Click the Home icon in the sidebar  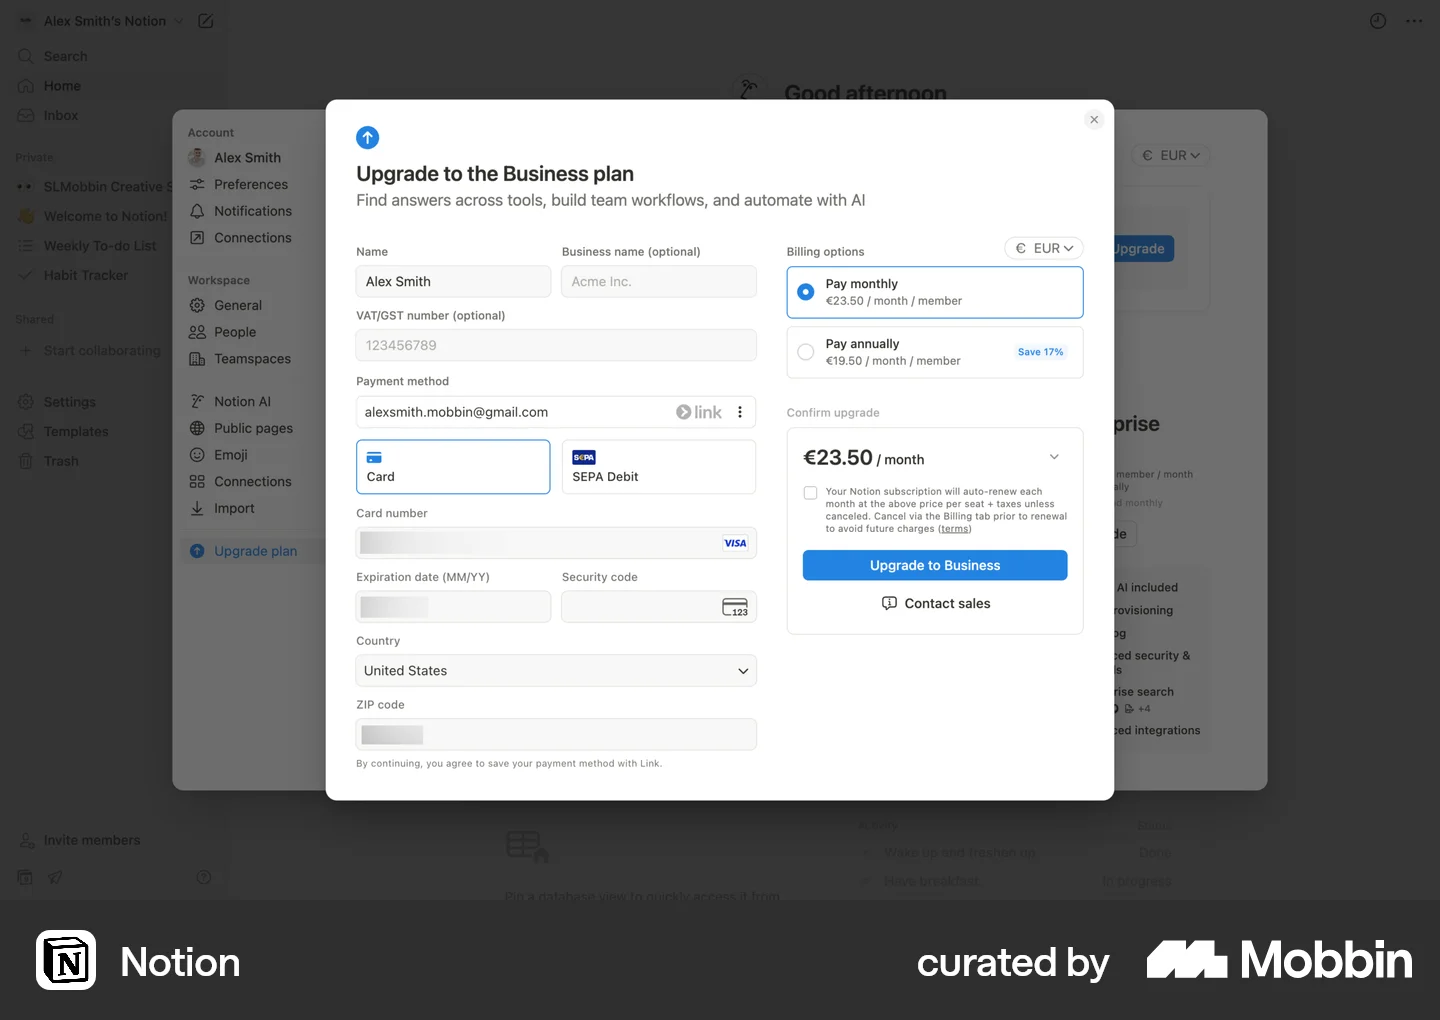26,86
